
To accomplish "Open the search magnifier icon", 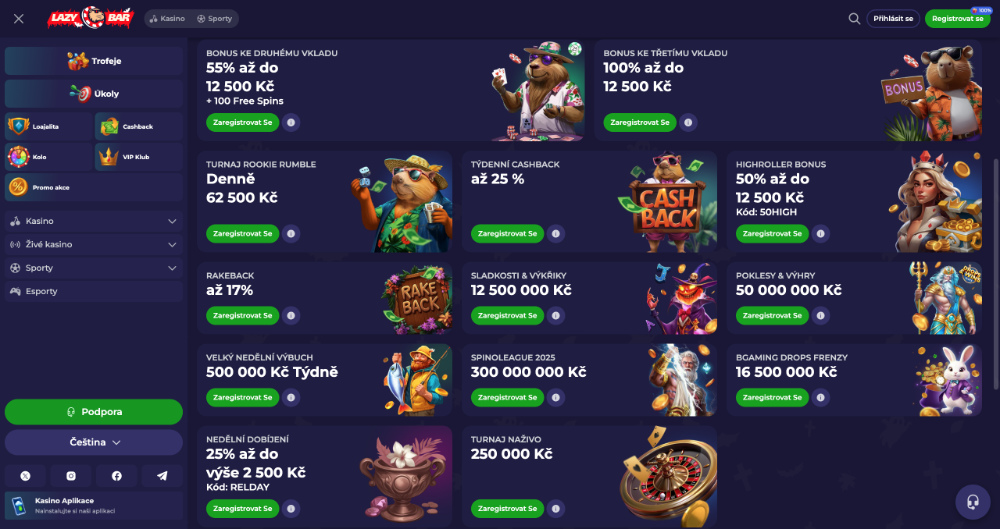I will [x=854, y=19].
